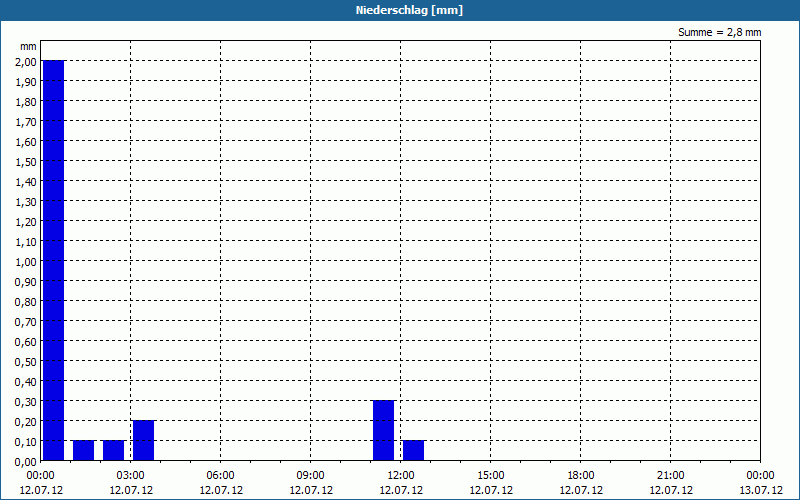Select the 0,10 mm bar between 01:00 and 02:00
800x500 pixels.
coord(84,451)
